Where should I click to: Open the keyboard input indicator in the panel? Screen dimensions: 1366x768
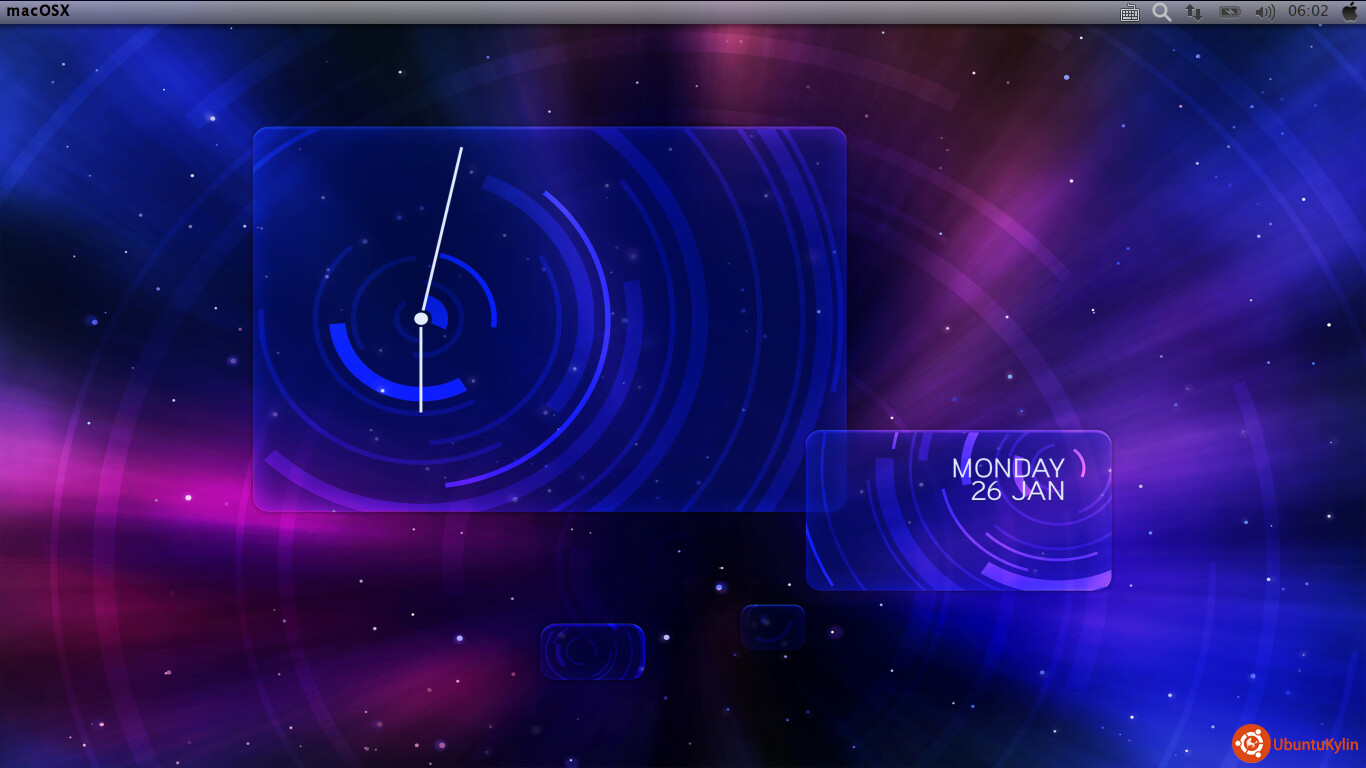click(x=1130, y=12)
